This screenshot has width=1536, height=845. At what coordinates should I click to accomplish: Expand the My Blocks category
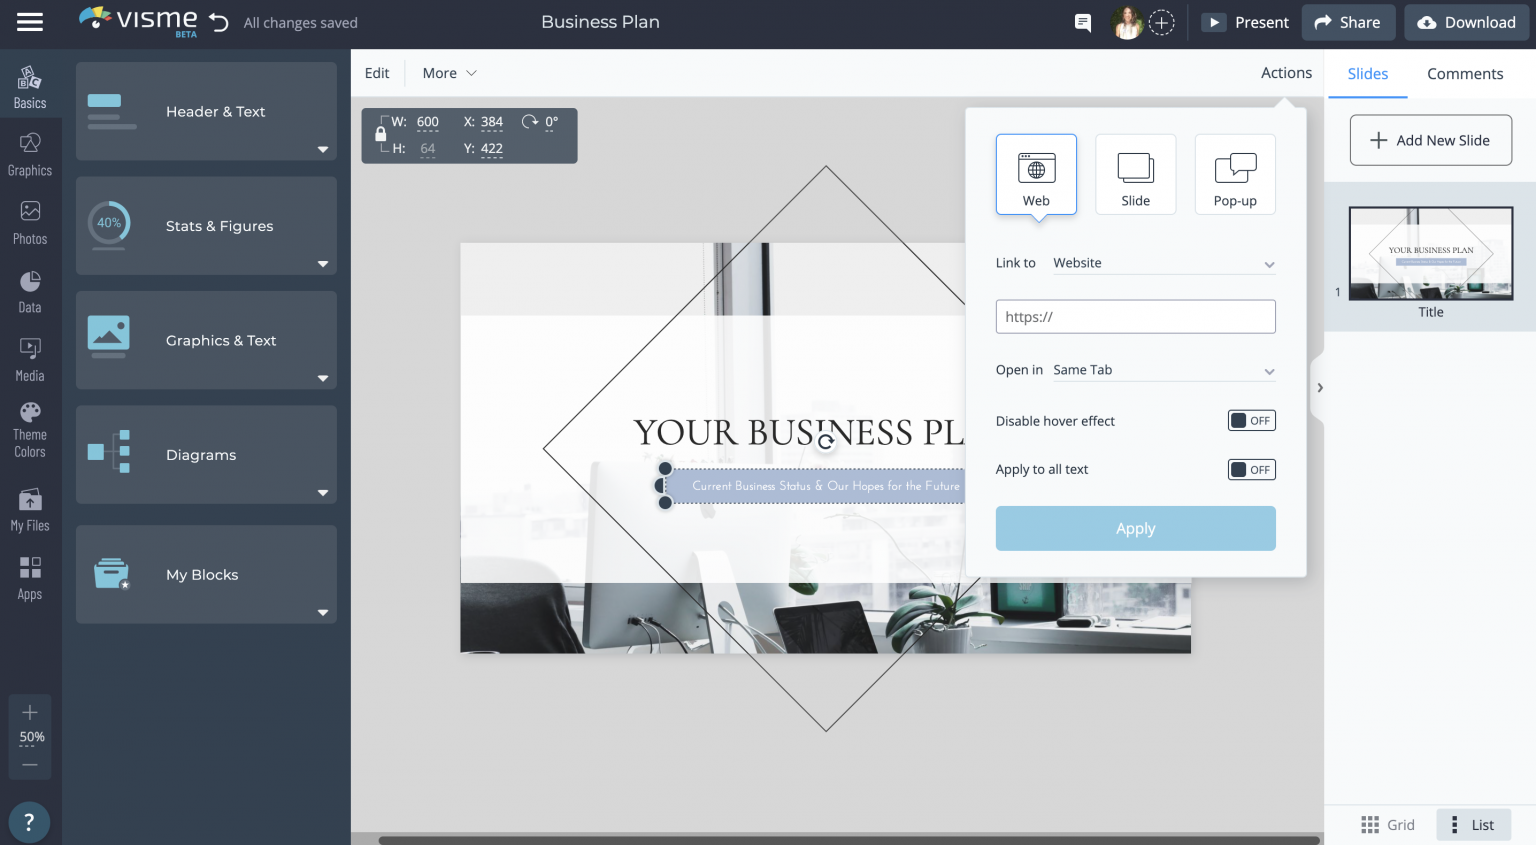point(206,575)
